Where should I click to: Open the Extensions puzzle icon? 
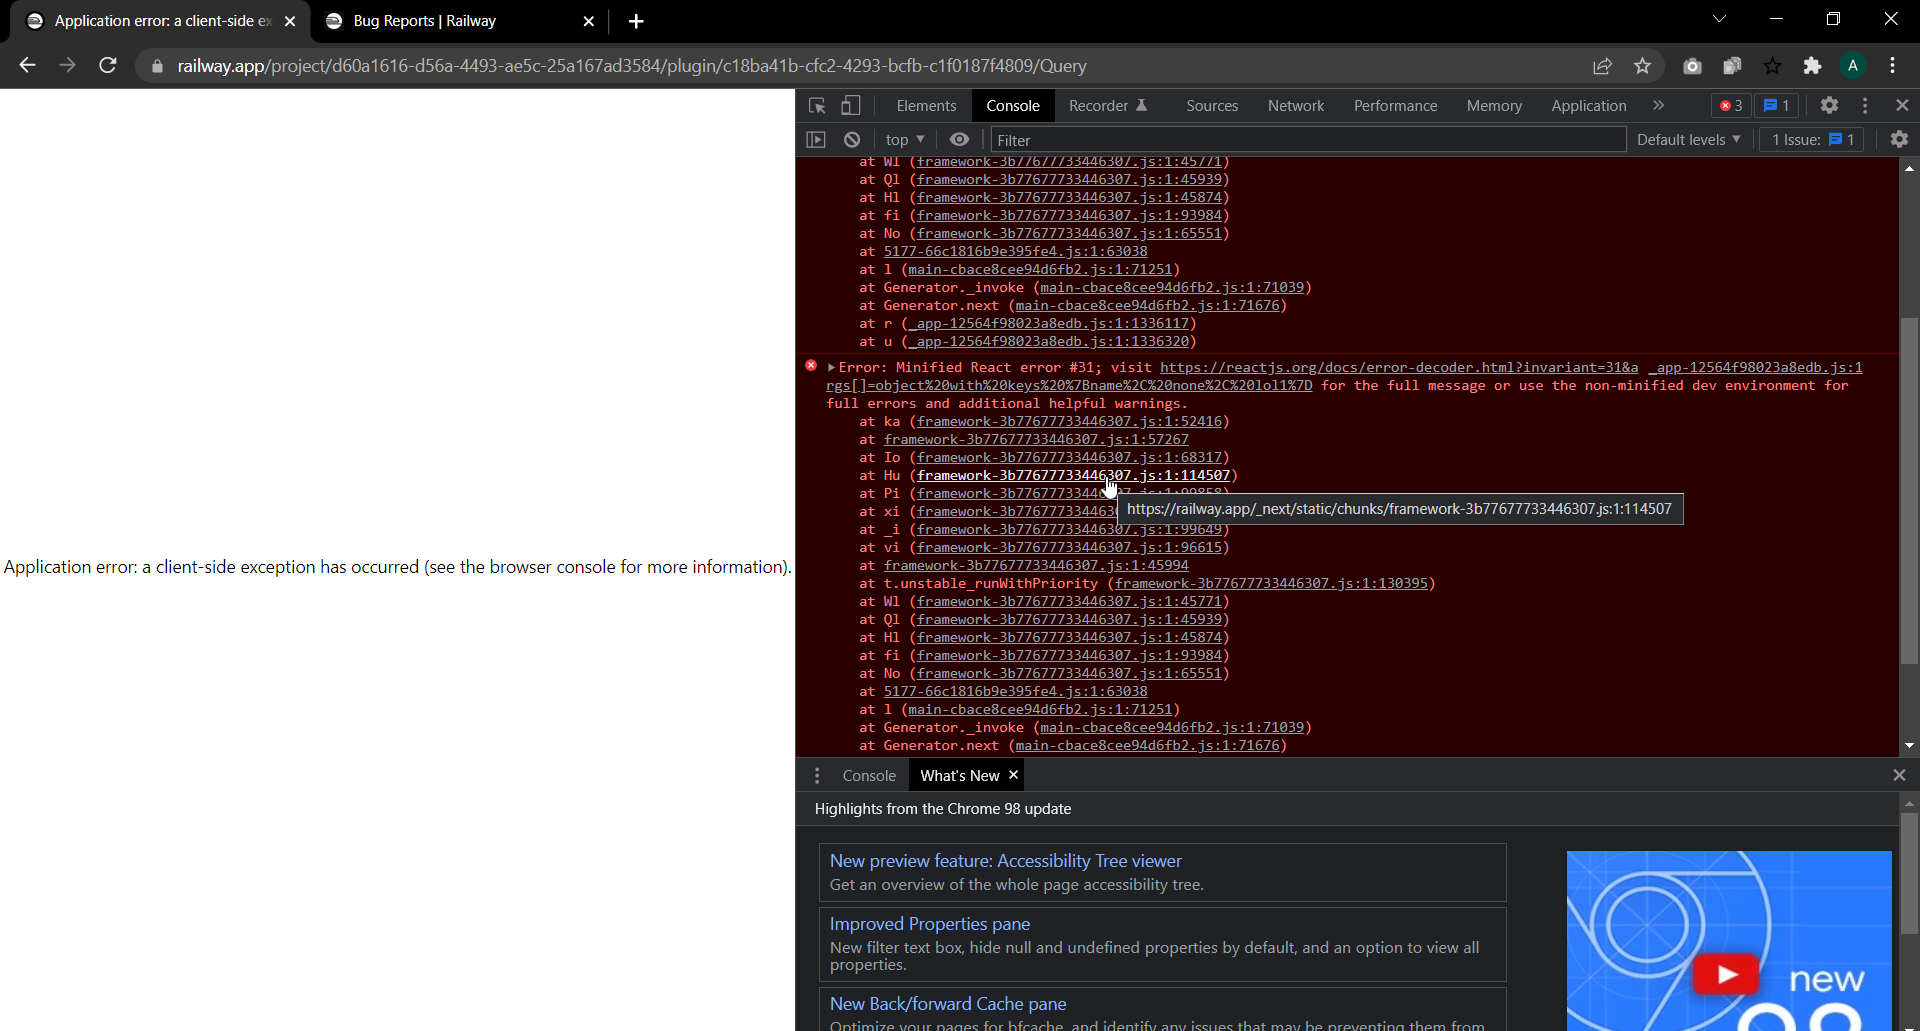point(1812,66)
